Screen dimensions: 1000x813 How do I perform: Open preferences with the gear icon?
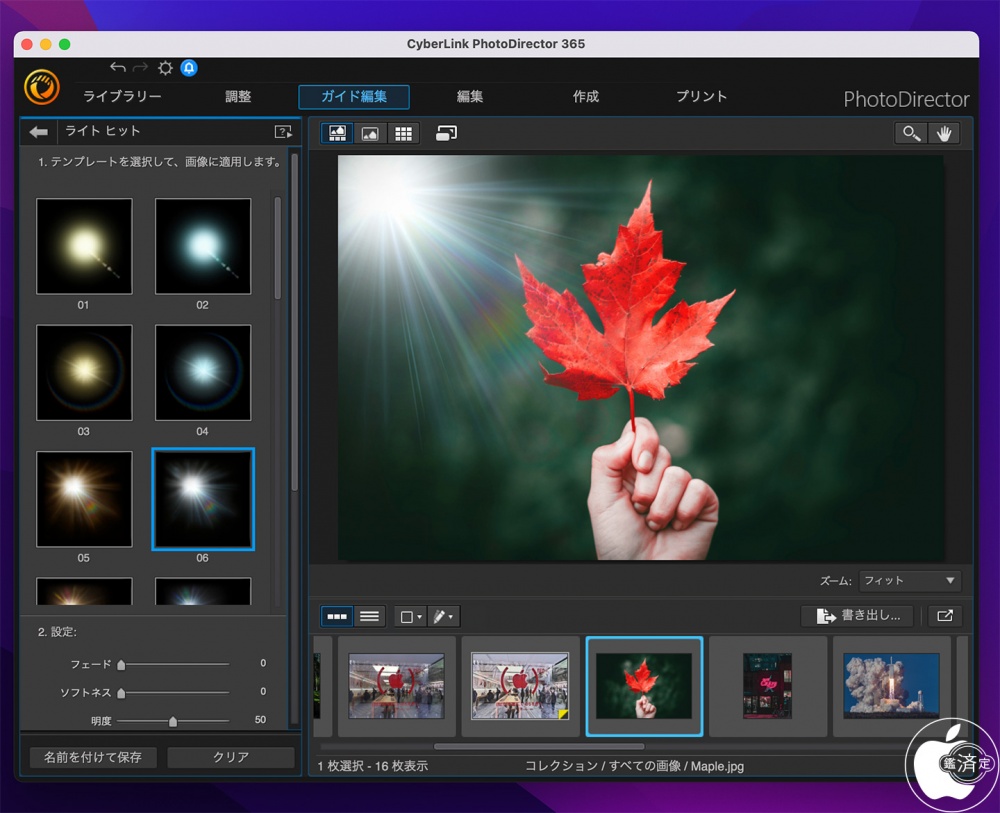[165, 68]
